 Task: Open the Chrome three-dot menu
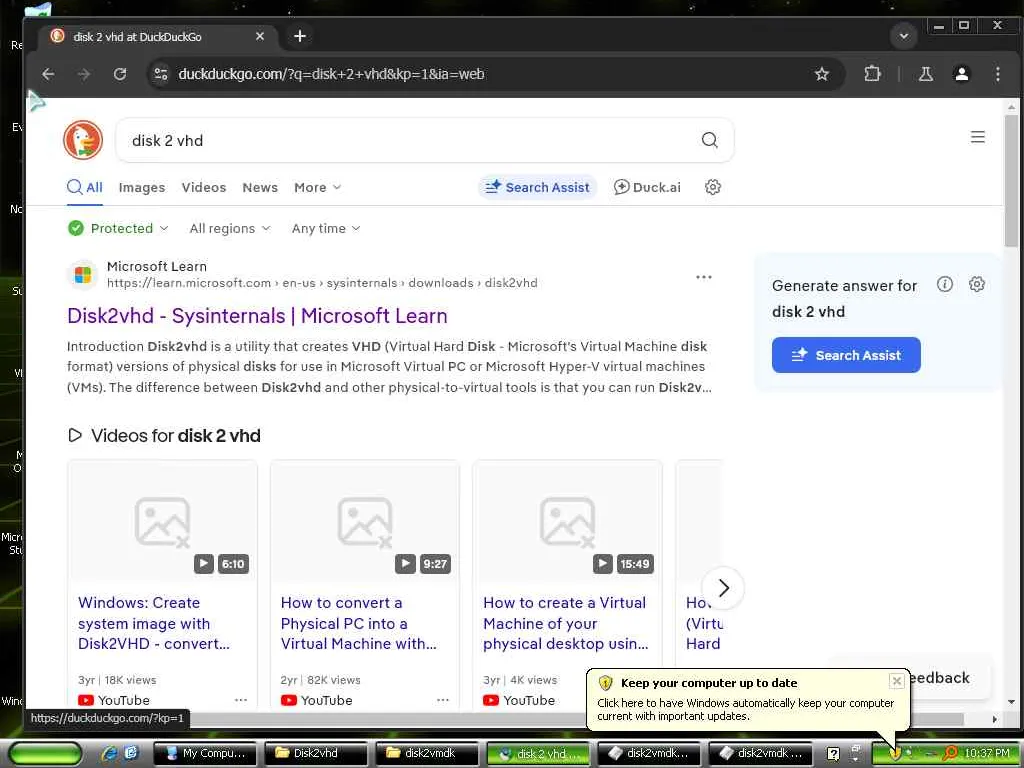997,74
